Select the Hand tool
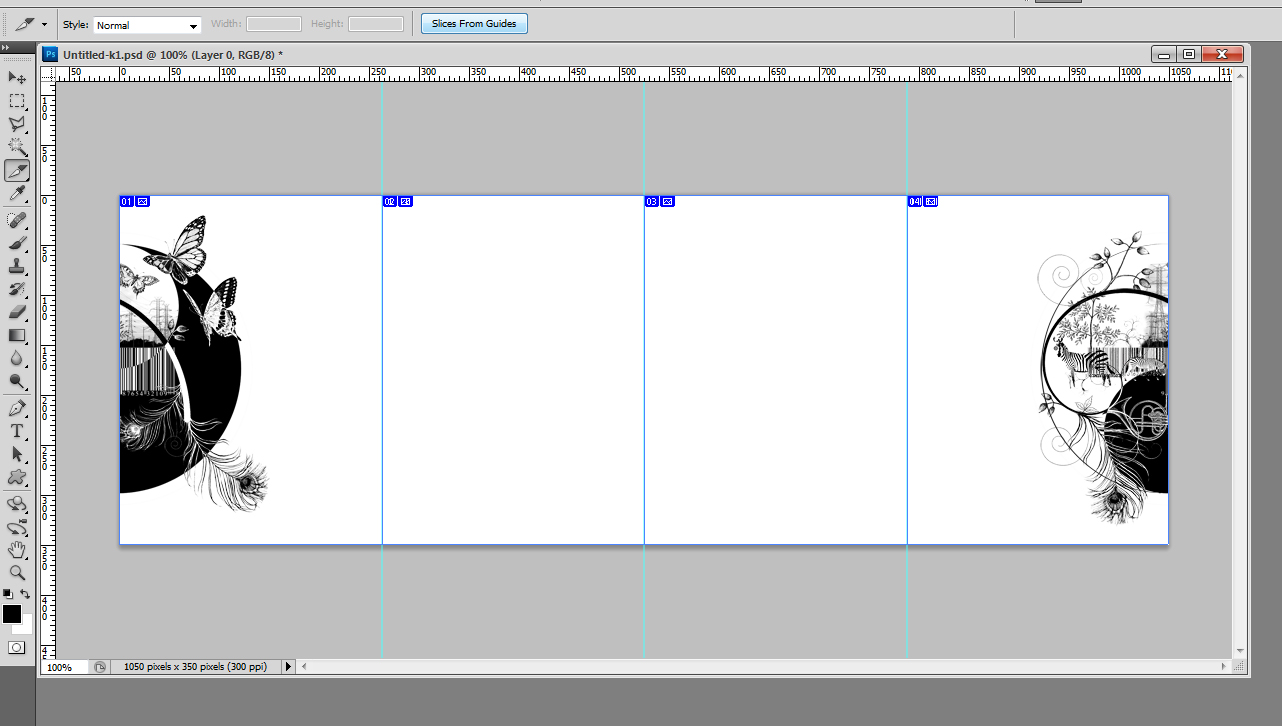The height and width of the screenshot is (726, 1282). [17, 550]
